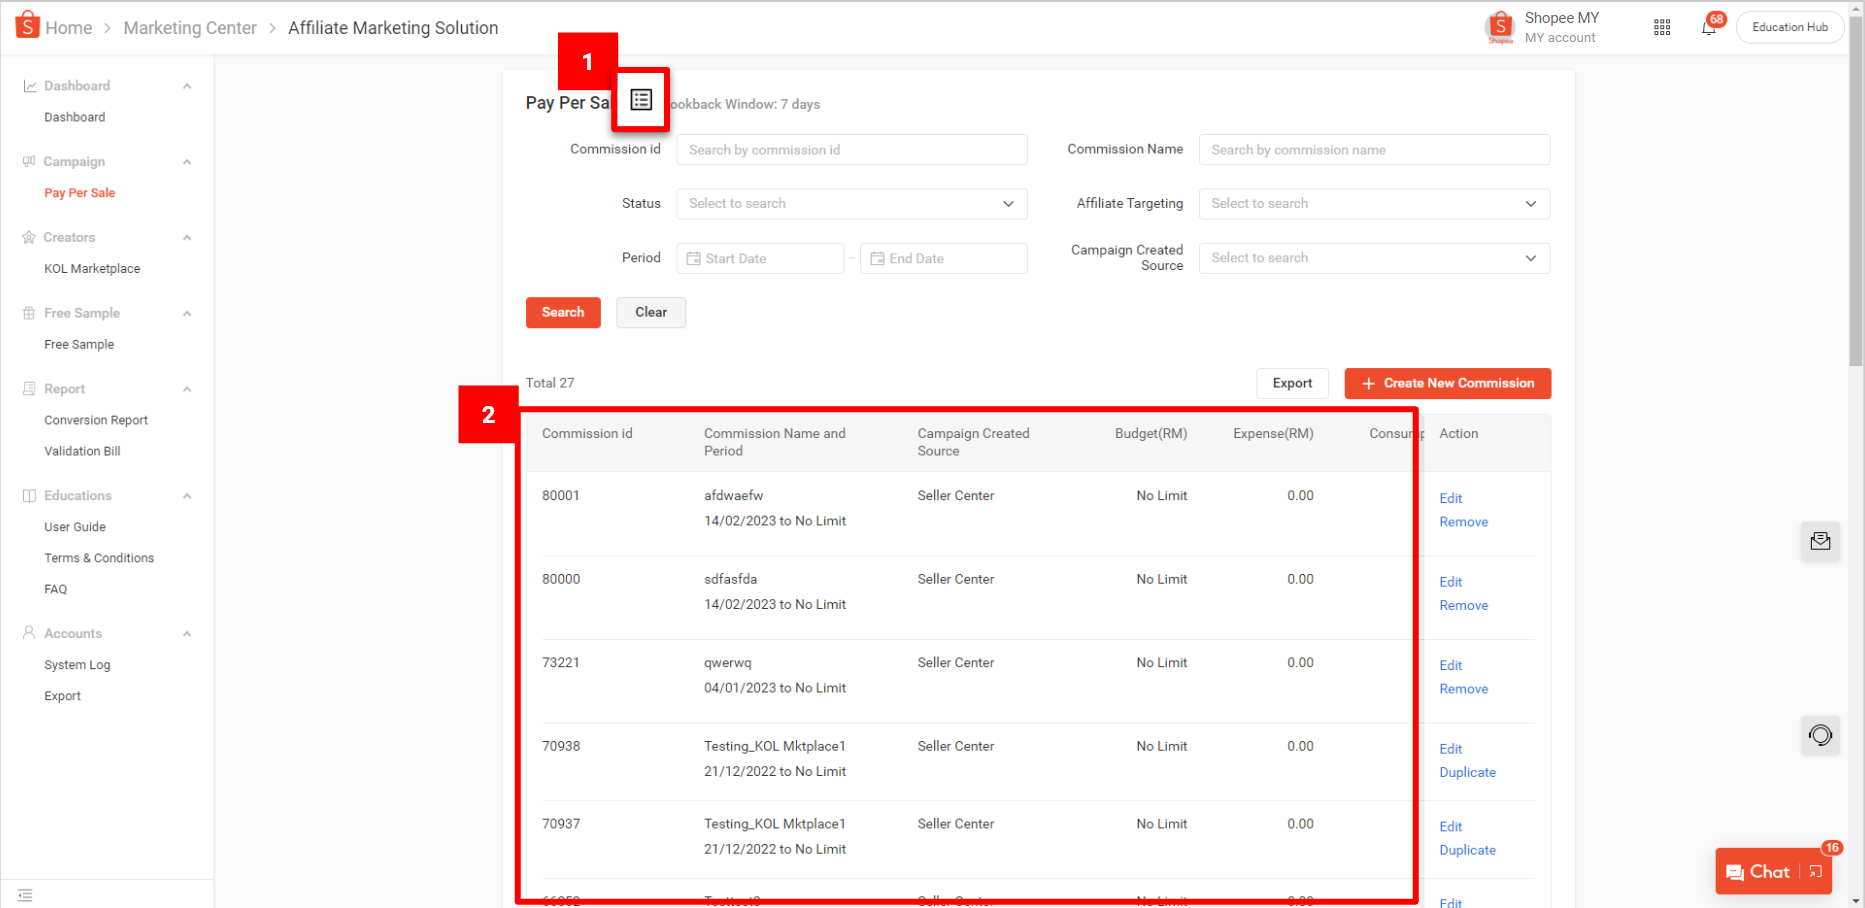This screenshot has width=1865, height=908.
Task: Click the Free Sample gift icon in the sidebar
Action: (x=30, y=312)
